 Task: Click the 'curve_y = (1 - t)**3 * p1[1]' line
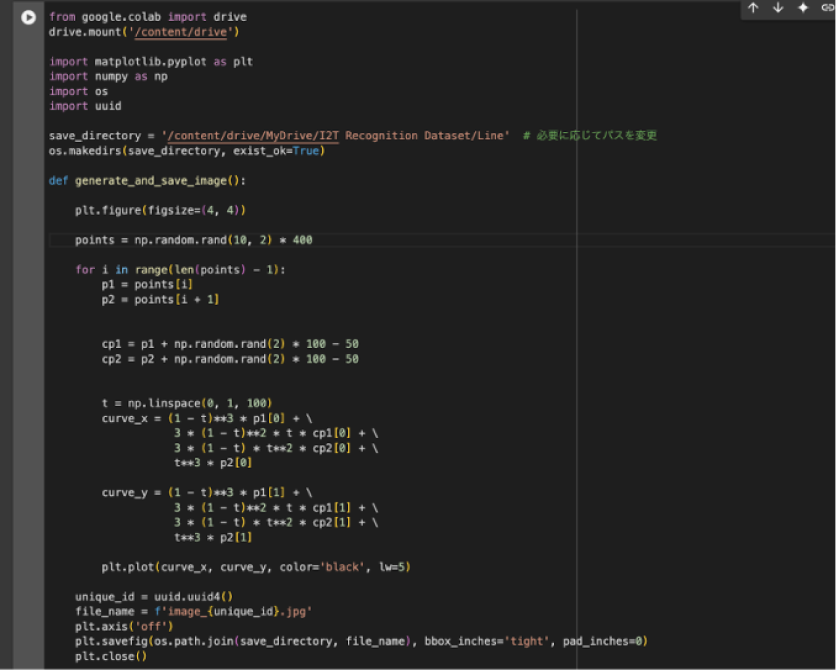pos(207,493)
